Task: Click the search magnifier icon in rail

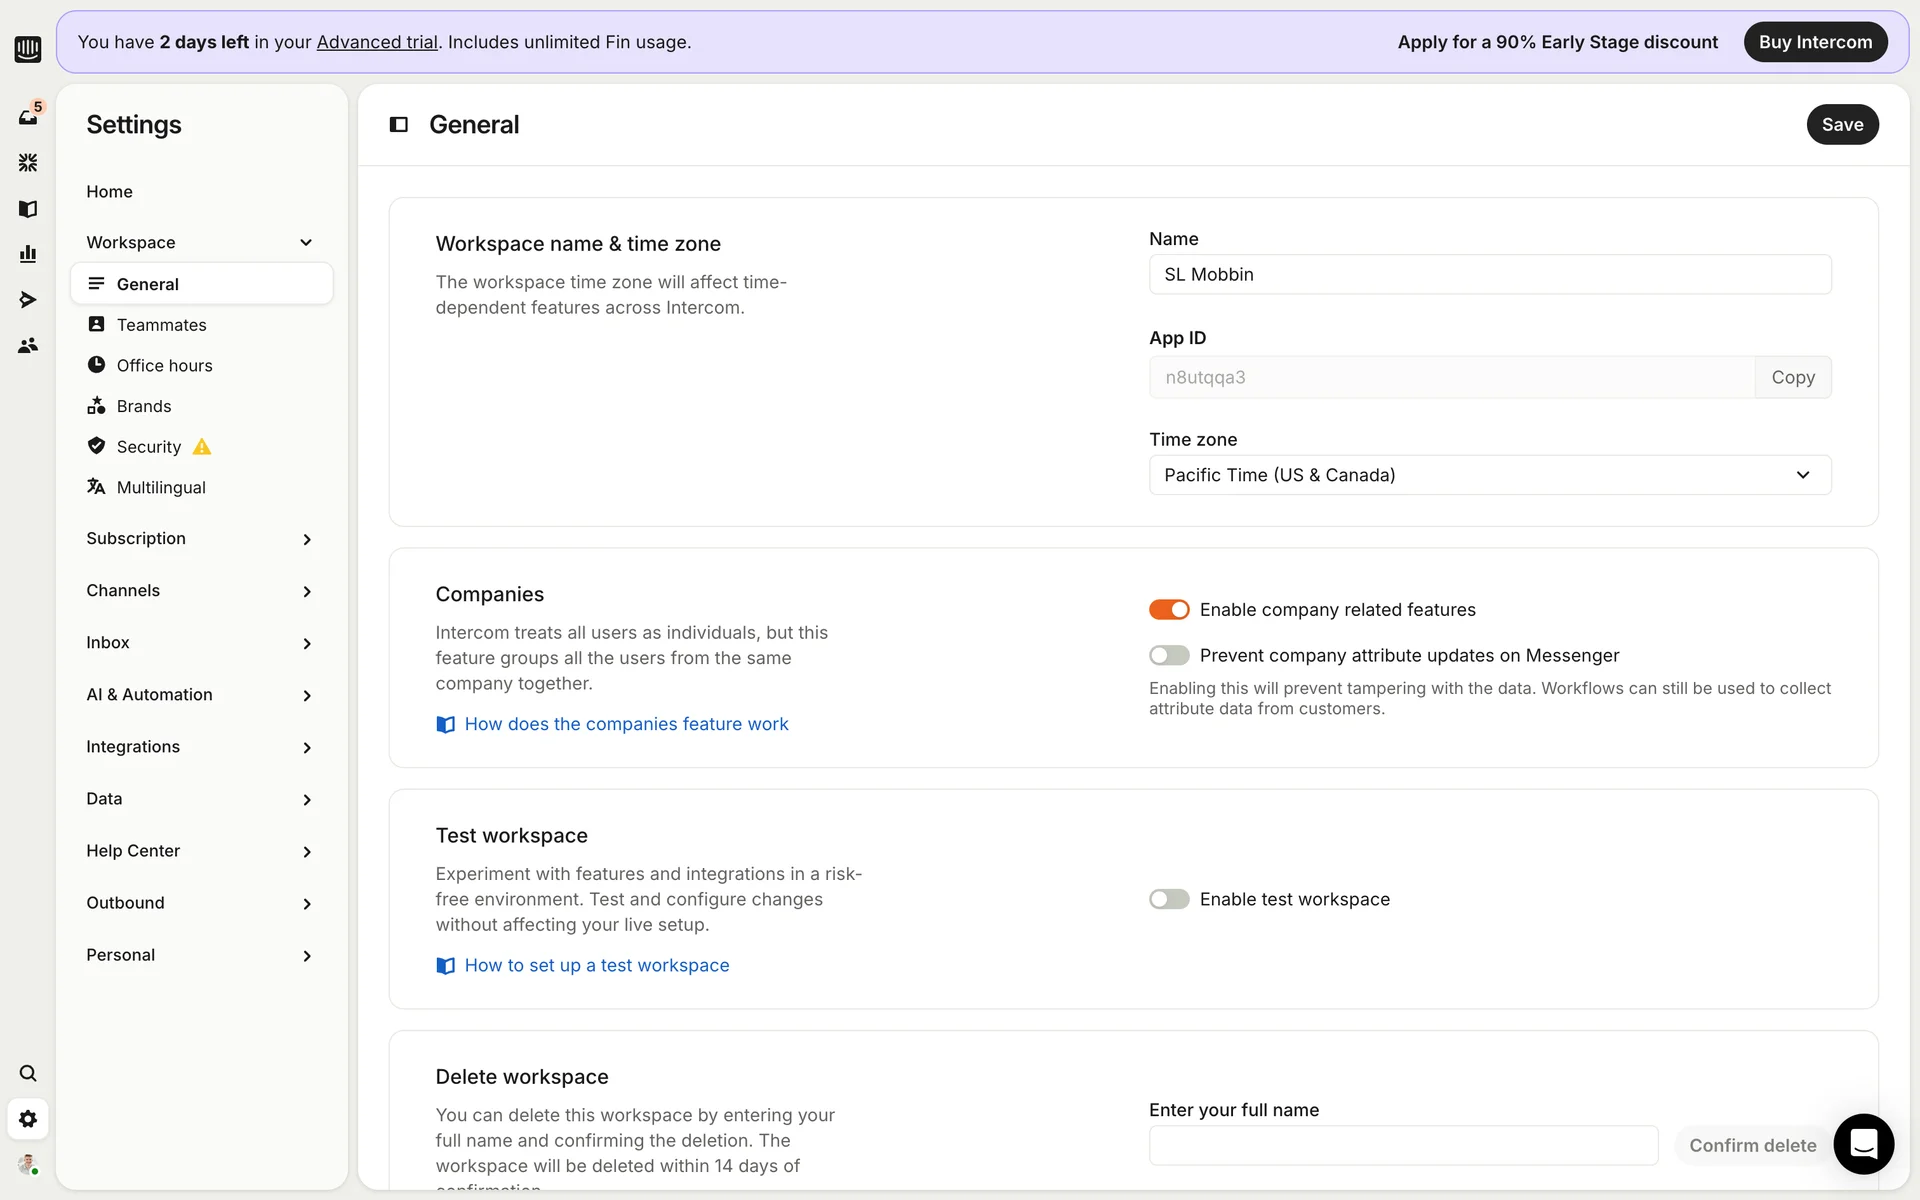Action: click(x=28, y=1073)
